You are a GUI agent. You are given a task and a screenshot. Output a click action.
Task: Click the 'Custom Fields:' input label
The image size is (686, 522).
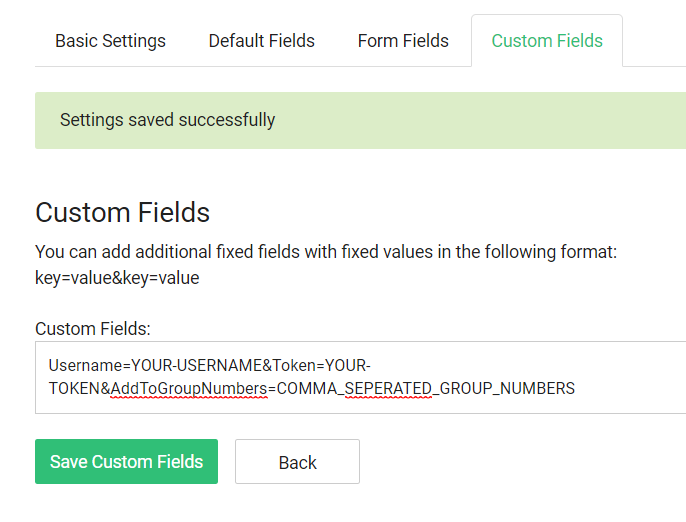pos(93,329)
